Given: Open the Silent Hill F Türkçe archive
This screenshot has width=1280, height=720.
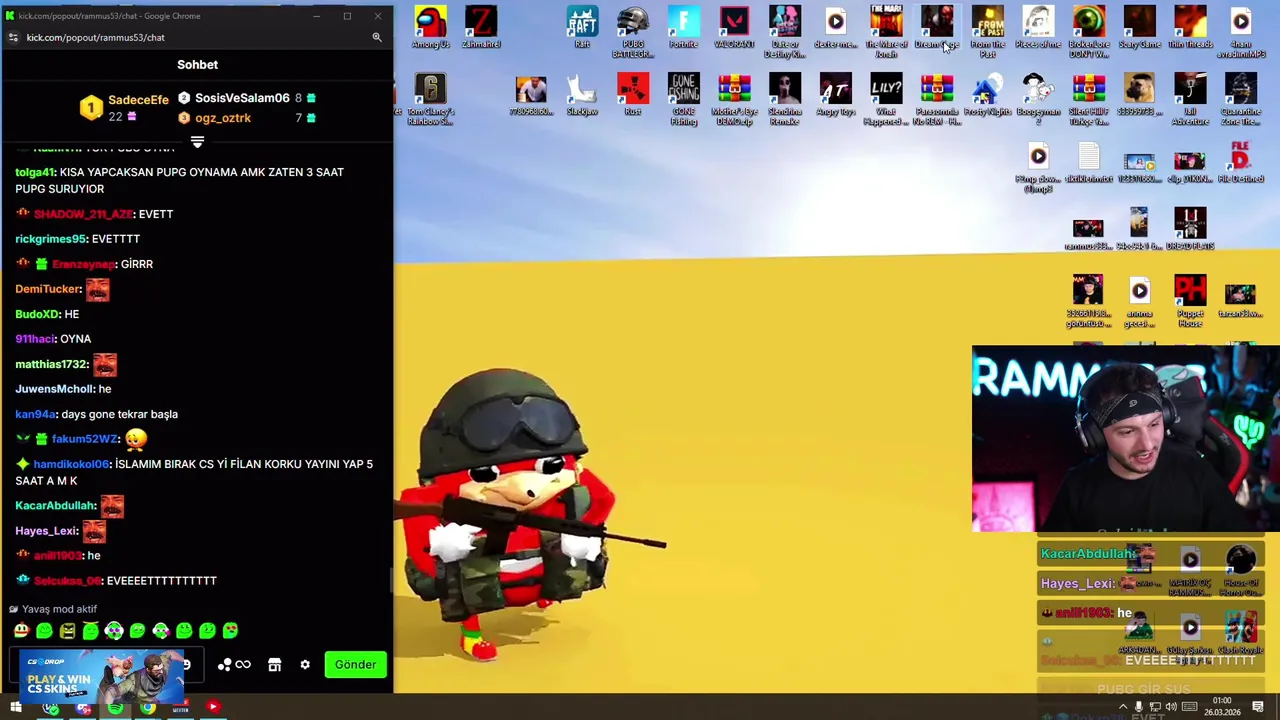Looking at the screenshot, I should 1089,99.
